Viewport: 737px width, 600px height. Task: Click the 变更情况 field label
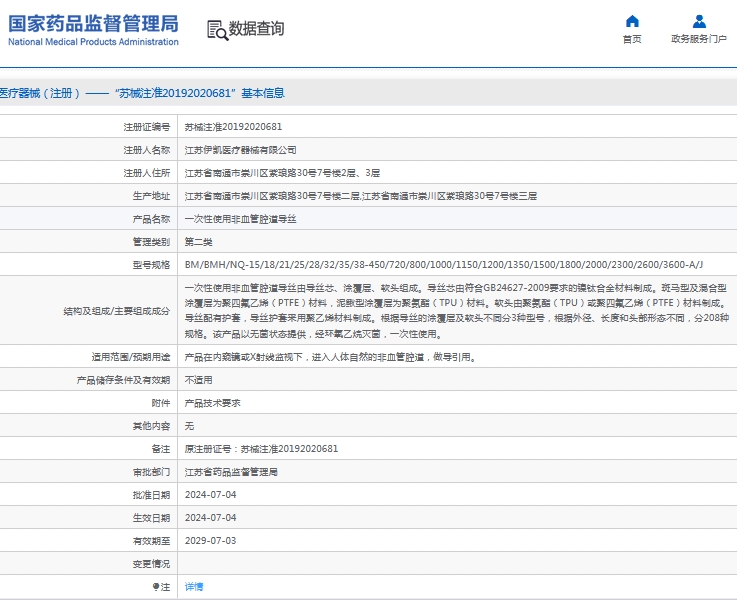click(151, 563)
